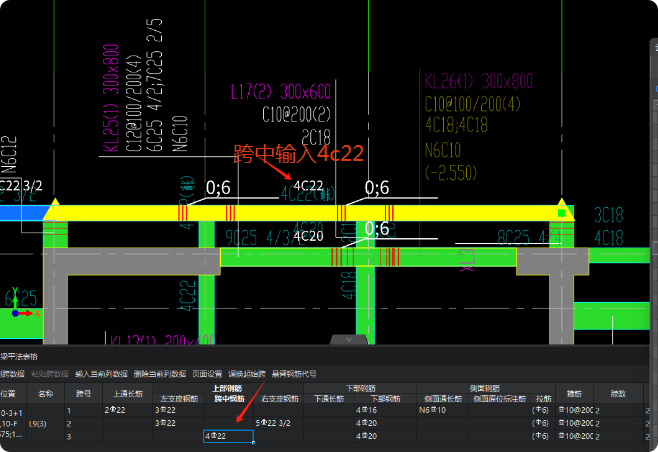658x452 pixels.
Task: Click the 左支座钢筋 column header
Action: (179, 399)
